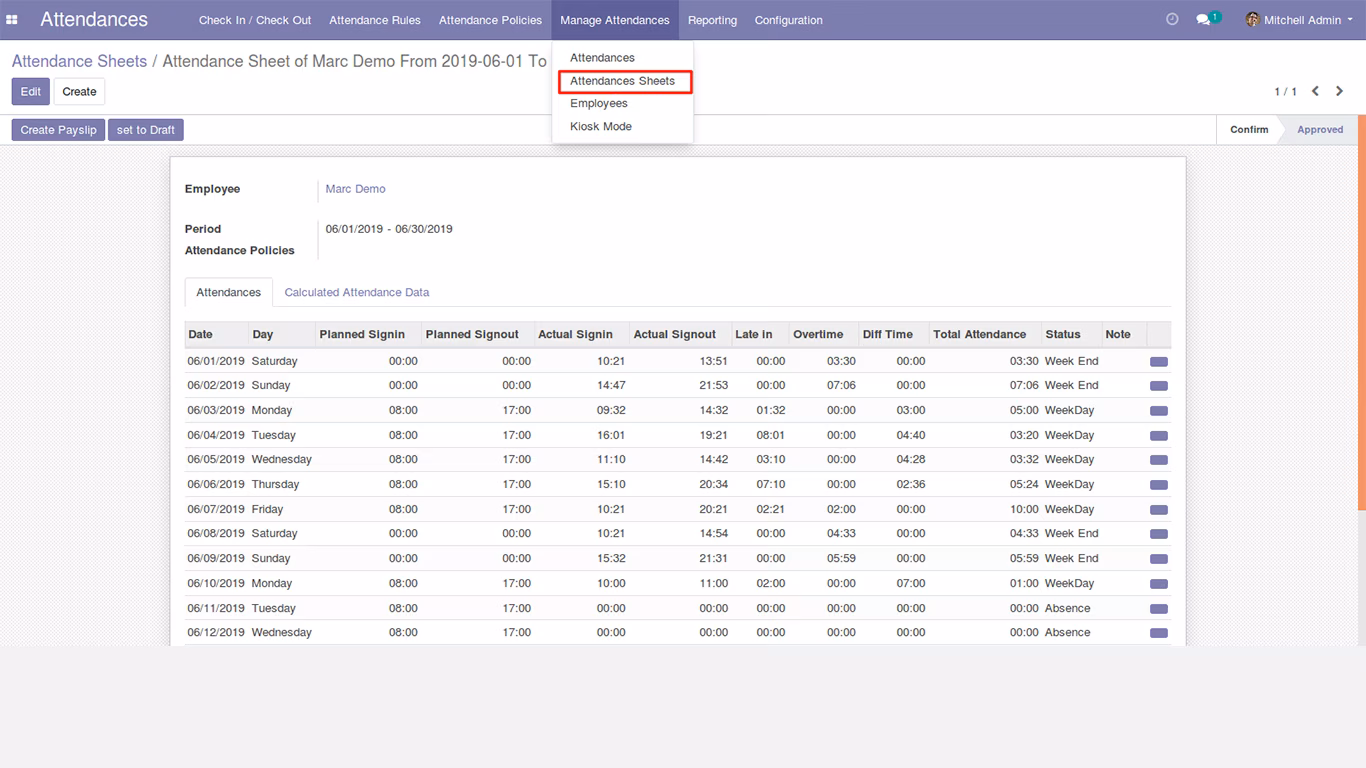Open note button for 06/01/2019 row

[x=1159, y=361]
